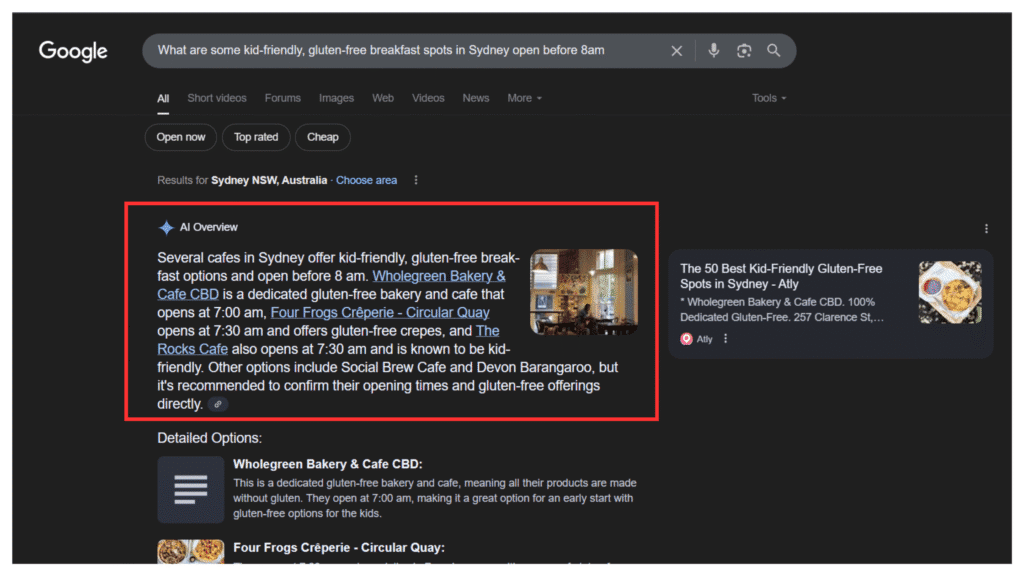1024x576 pixels.
Task: Open Four Frogs Crêperie food thumbnail
Action: [x=191, y=552]
